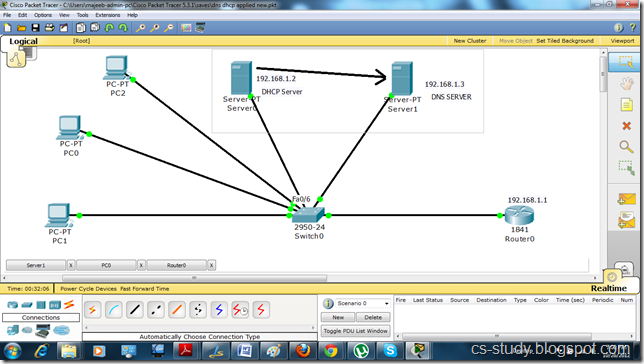The width and height of the screenshot is (644, 364).
Task: Switch to the Realtime mode tab
Action: coord(609,288)
